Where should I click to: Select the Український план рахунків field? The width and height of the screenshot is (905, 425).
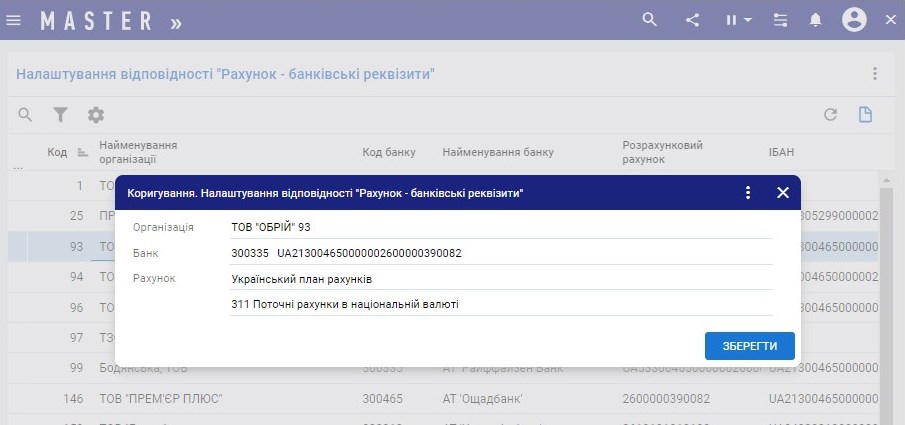501,279
